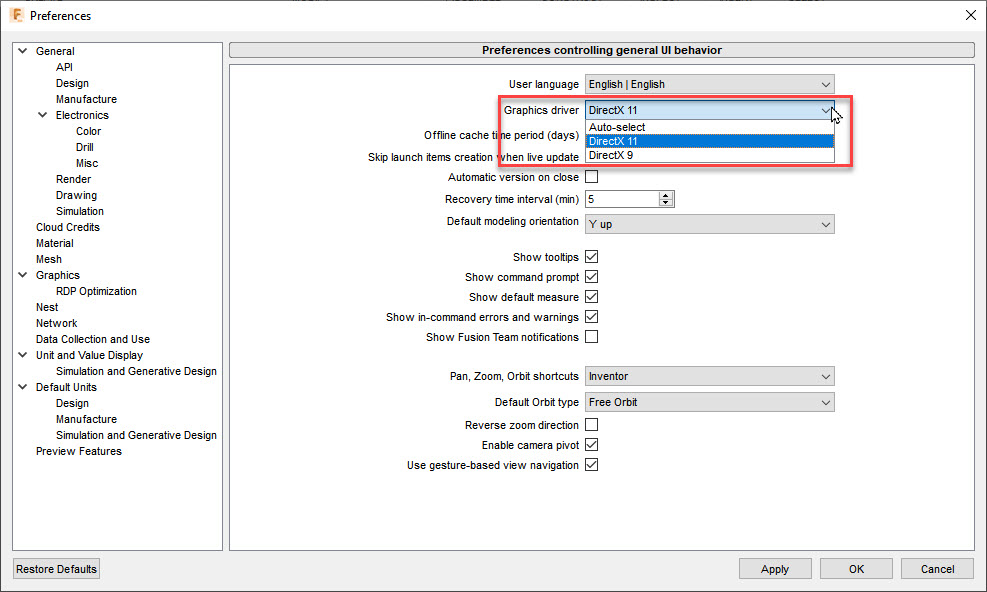Disable Show tooltips
This screenshot has width=987, height=592.
(591, 256)
